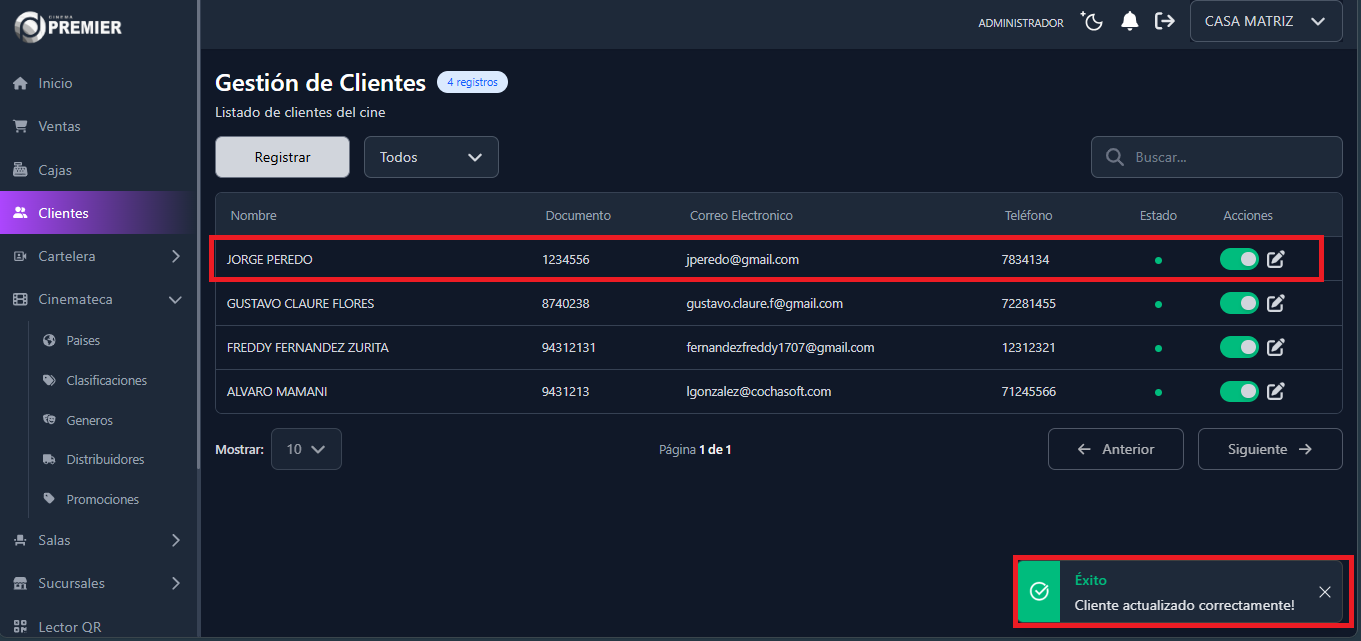1361x641 pixels.
Task: Edit client Jorge Peredo with pencil icon
Action: click(x=1276, y=260)
